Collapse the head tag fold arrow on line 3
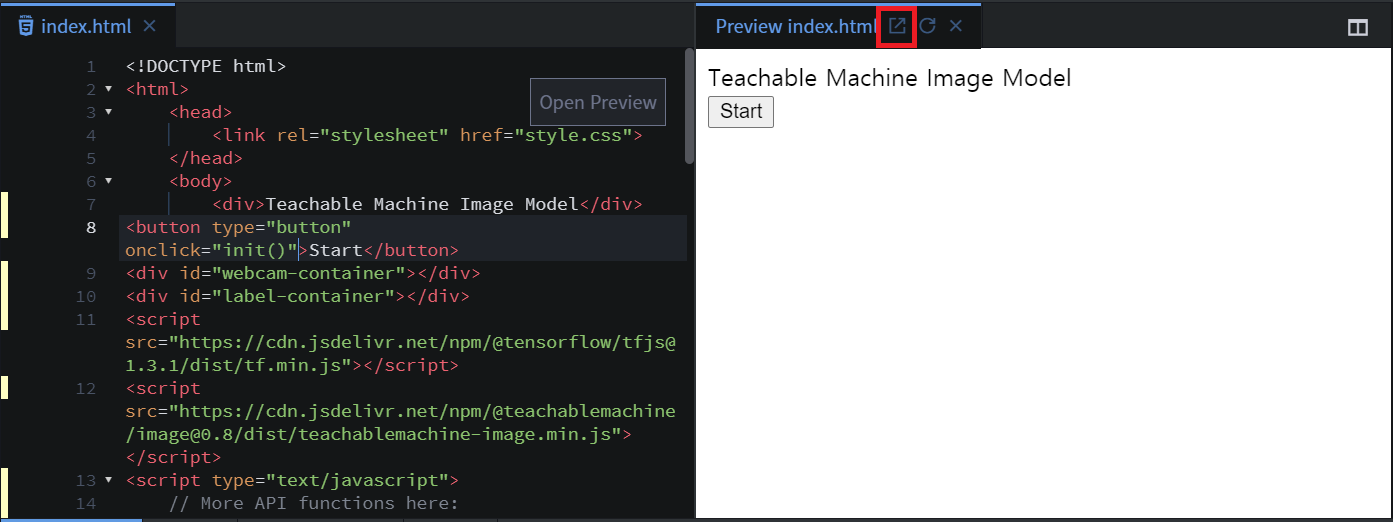Viewport: 1393px width, 522px height. pyautogui.click(x=109, y=112)
